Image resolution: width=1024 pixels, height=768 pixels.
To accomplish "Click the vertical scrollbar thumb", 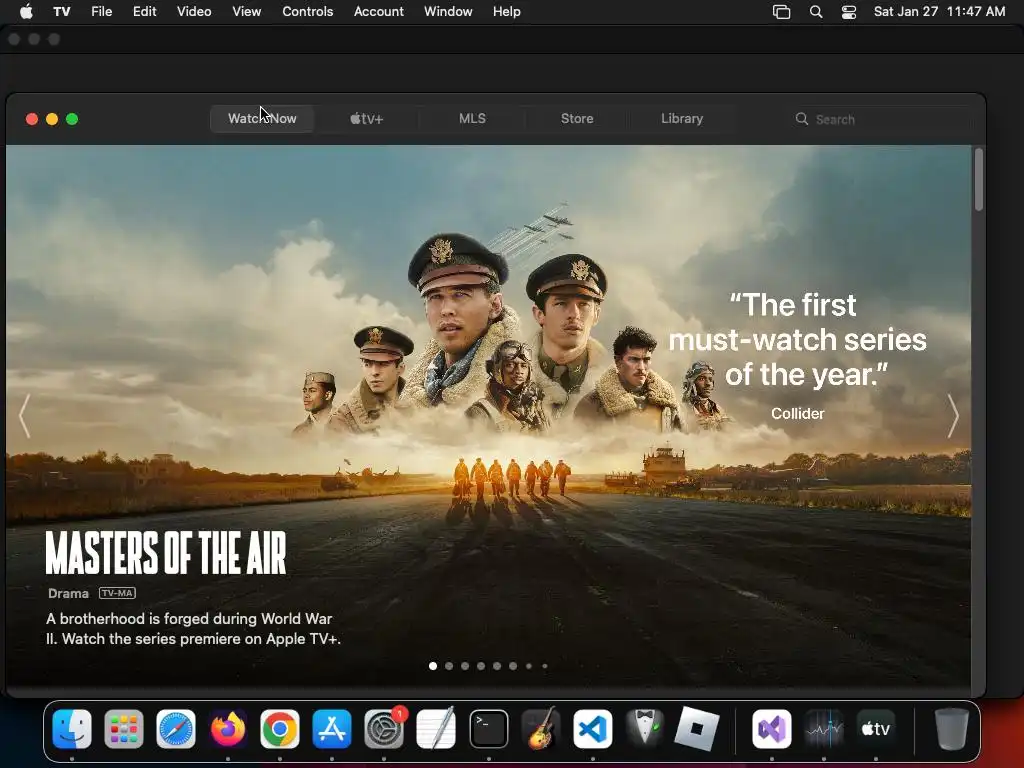I will click(978, 180).
